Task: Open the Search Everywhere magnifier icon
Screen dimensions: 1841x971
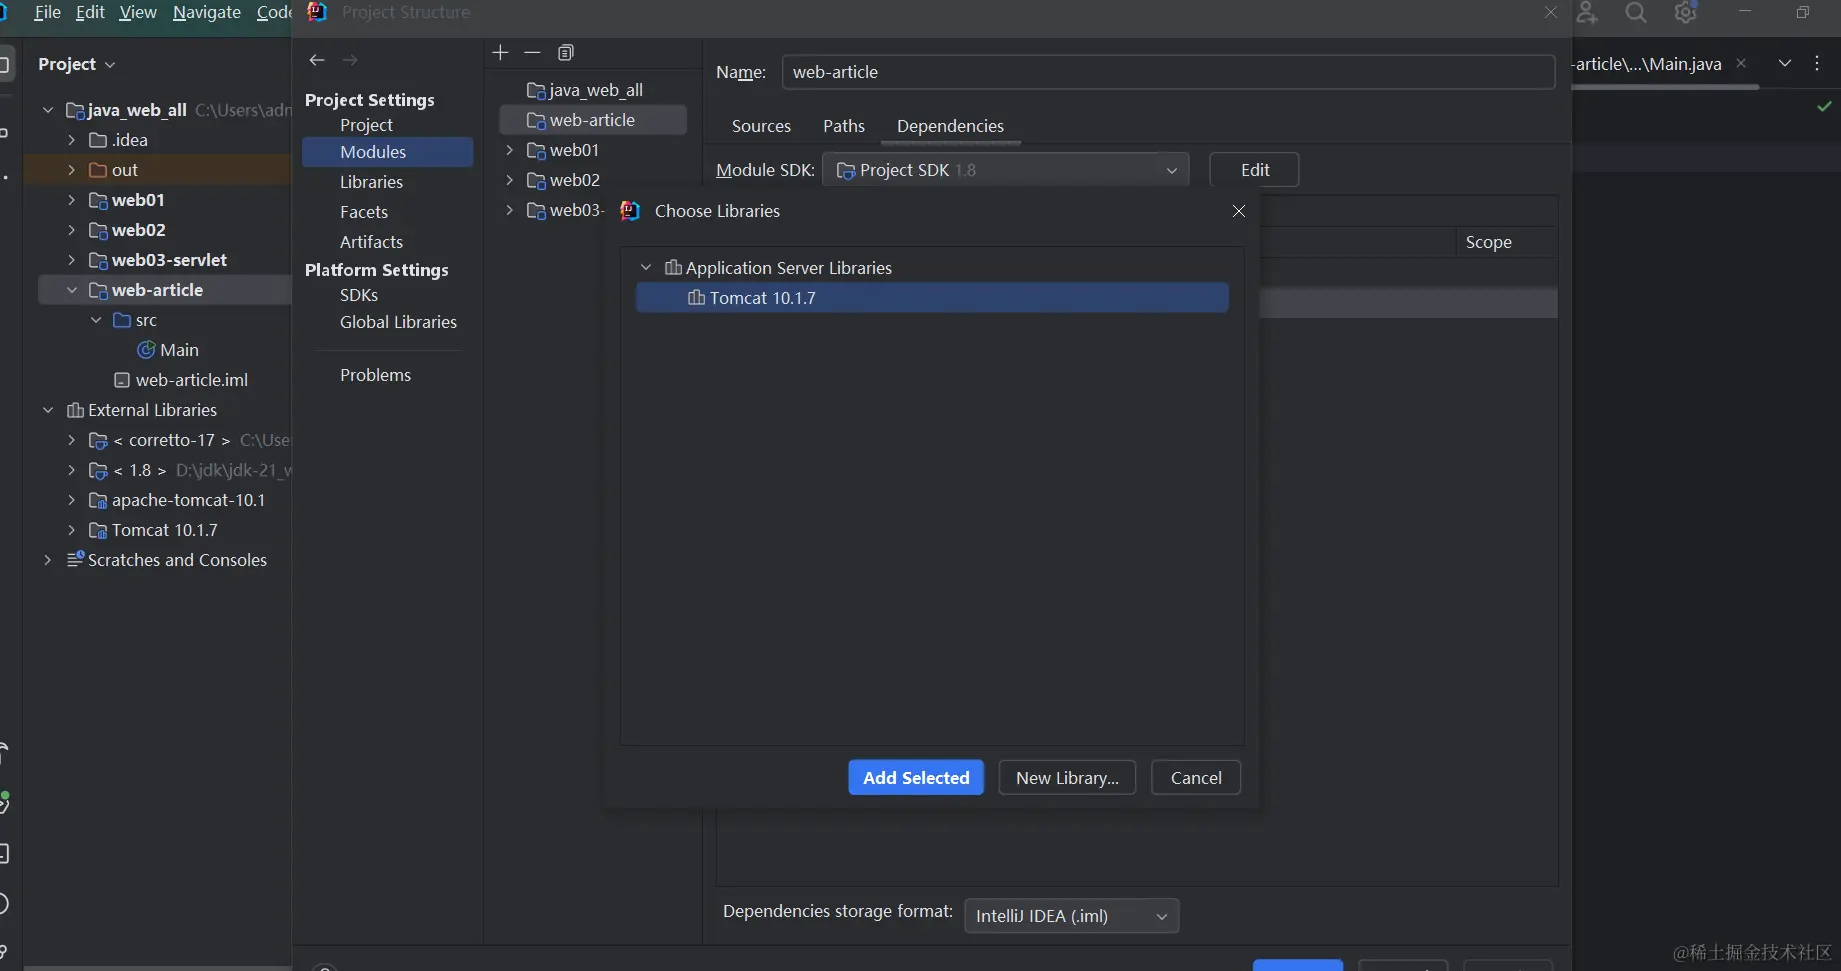Action: [x=1636, y=12]
